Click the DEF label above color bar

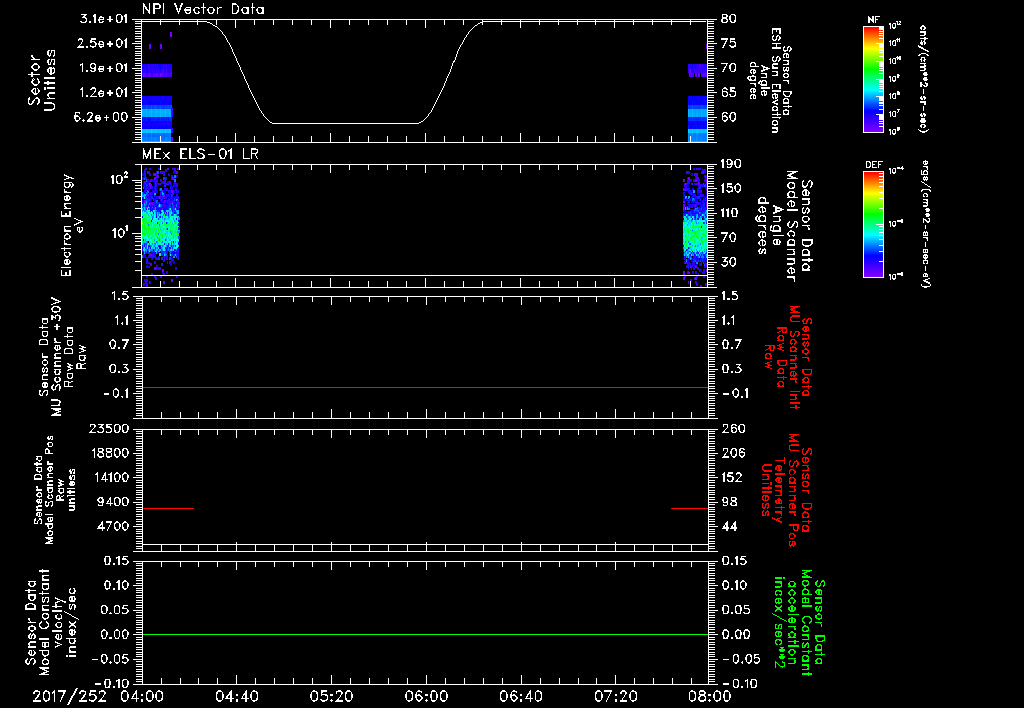coord(874,165)
